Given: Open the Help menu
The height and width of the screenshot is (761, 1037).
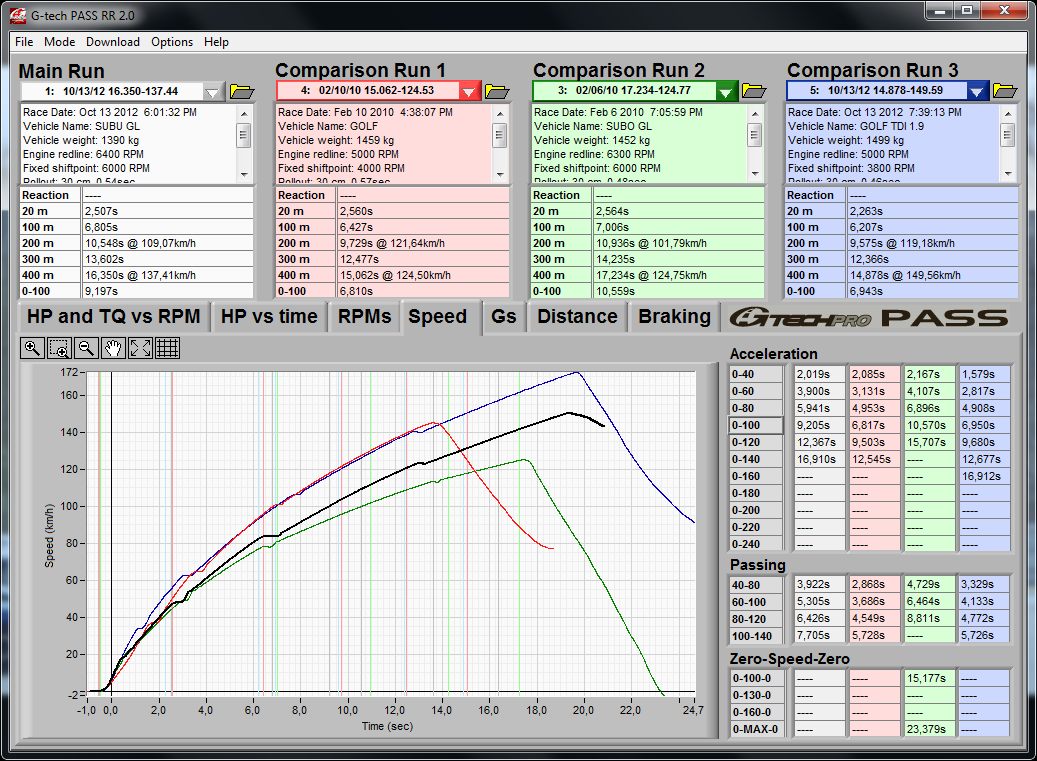Looking at the screenshot, I should 216,42.
